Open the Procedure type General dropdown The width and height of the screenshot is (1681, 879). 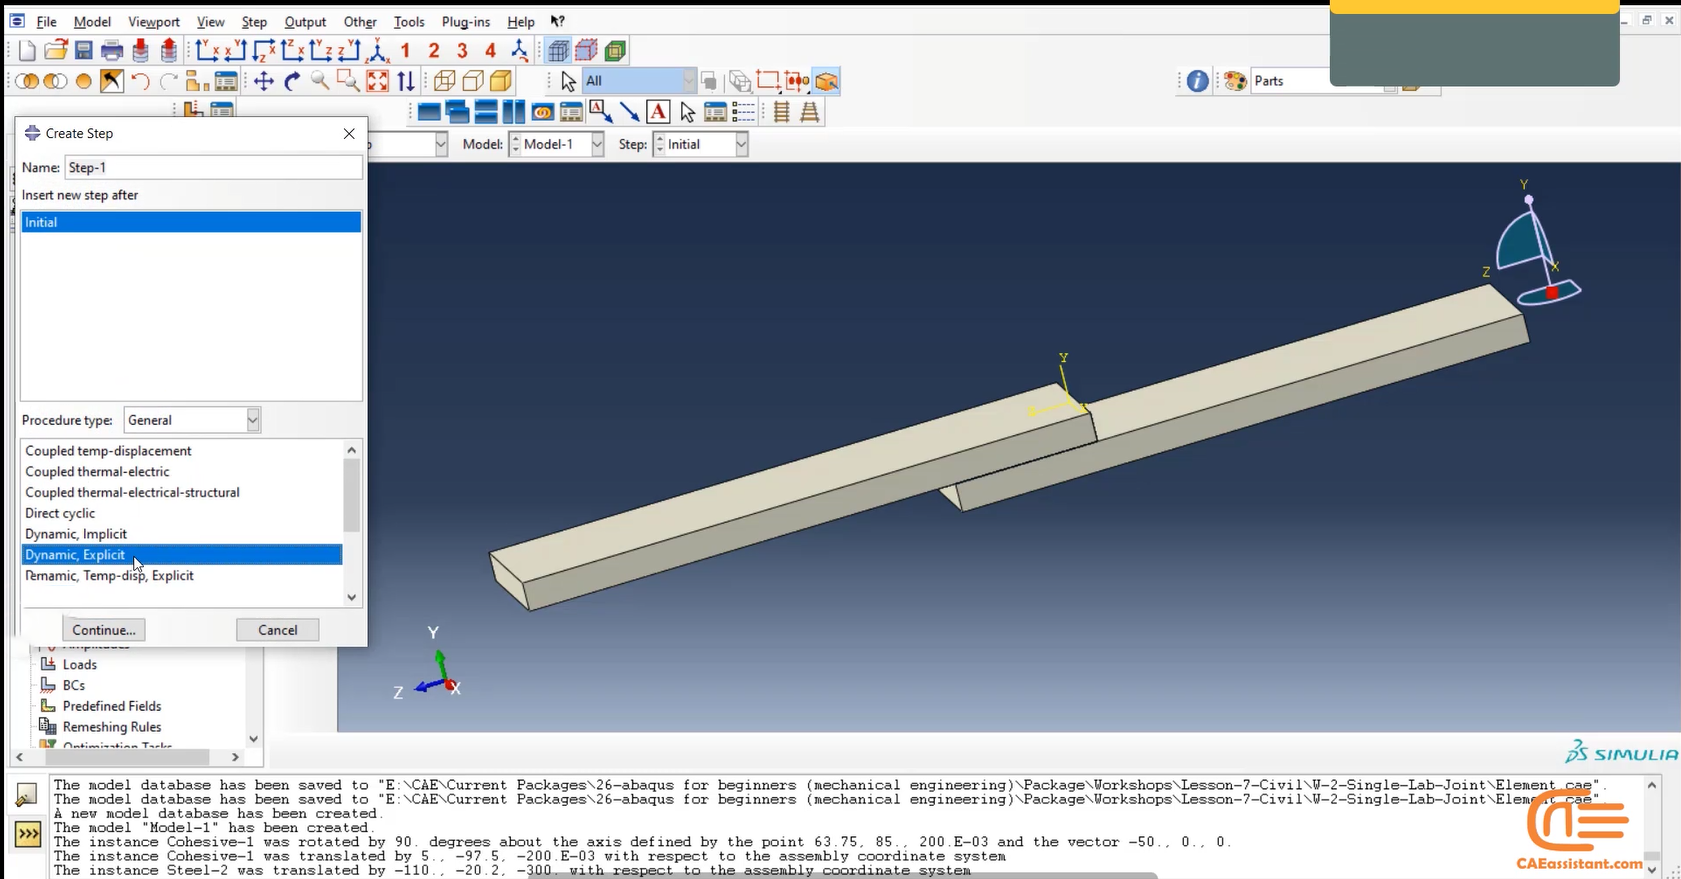(192, 420)
